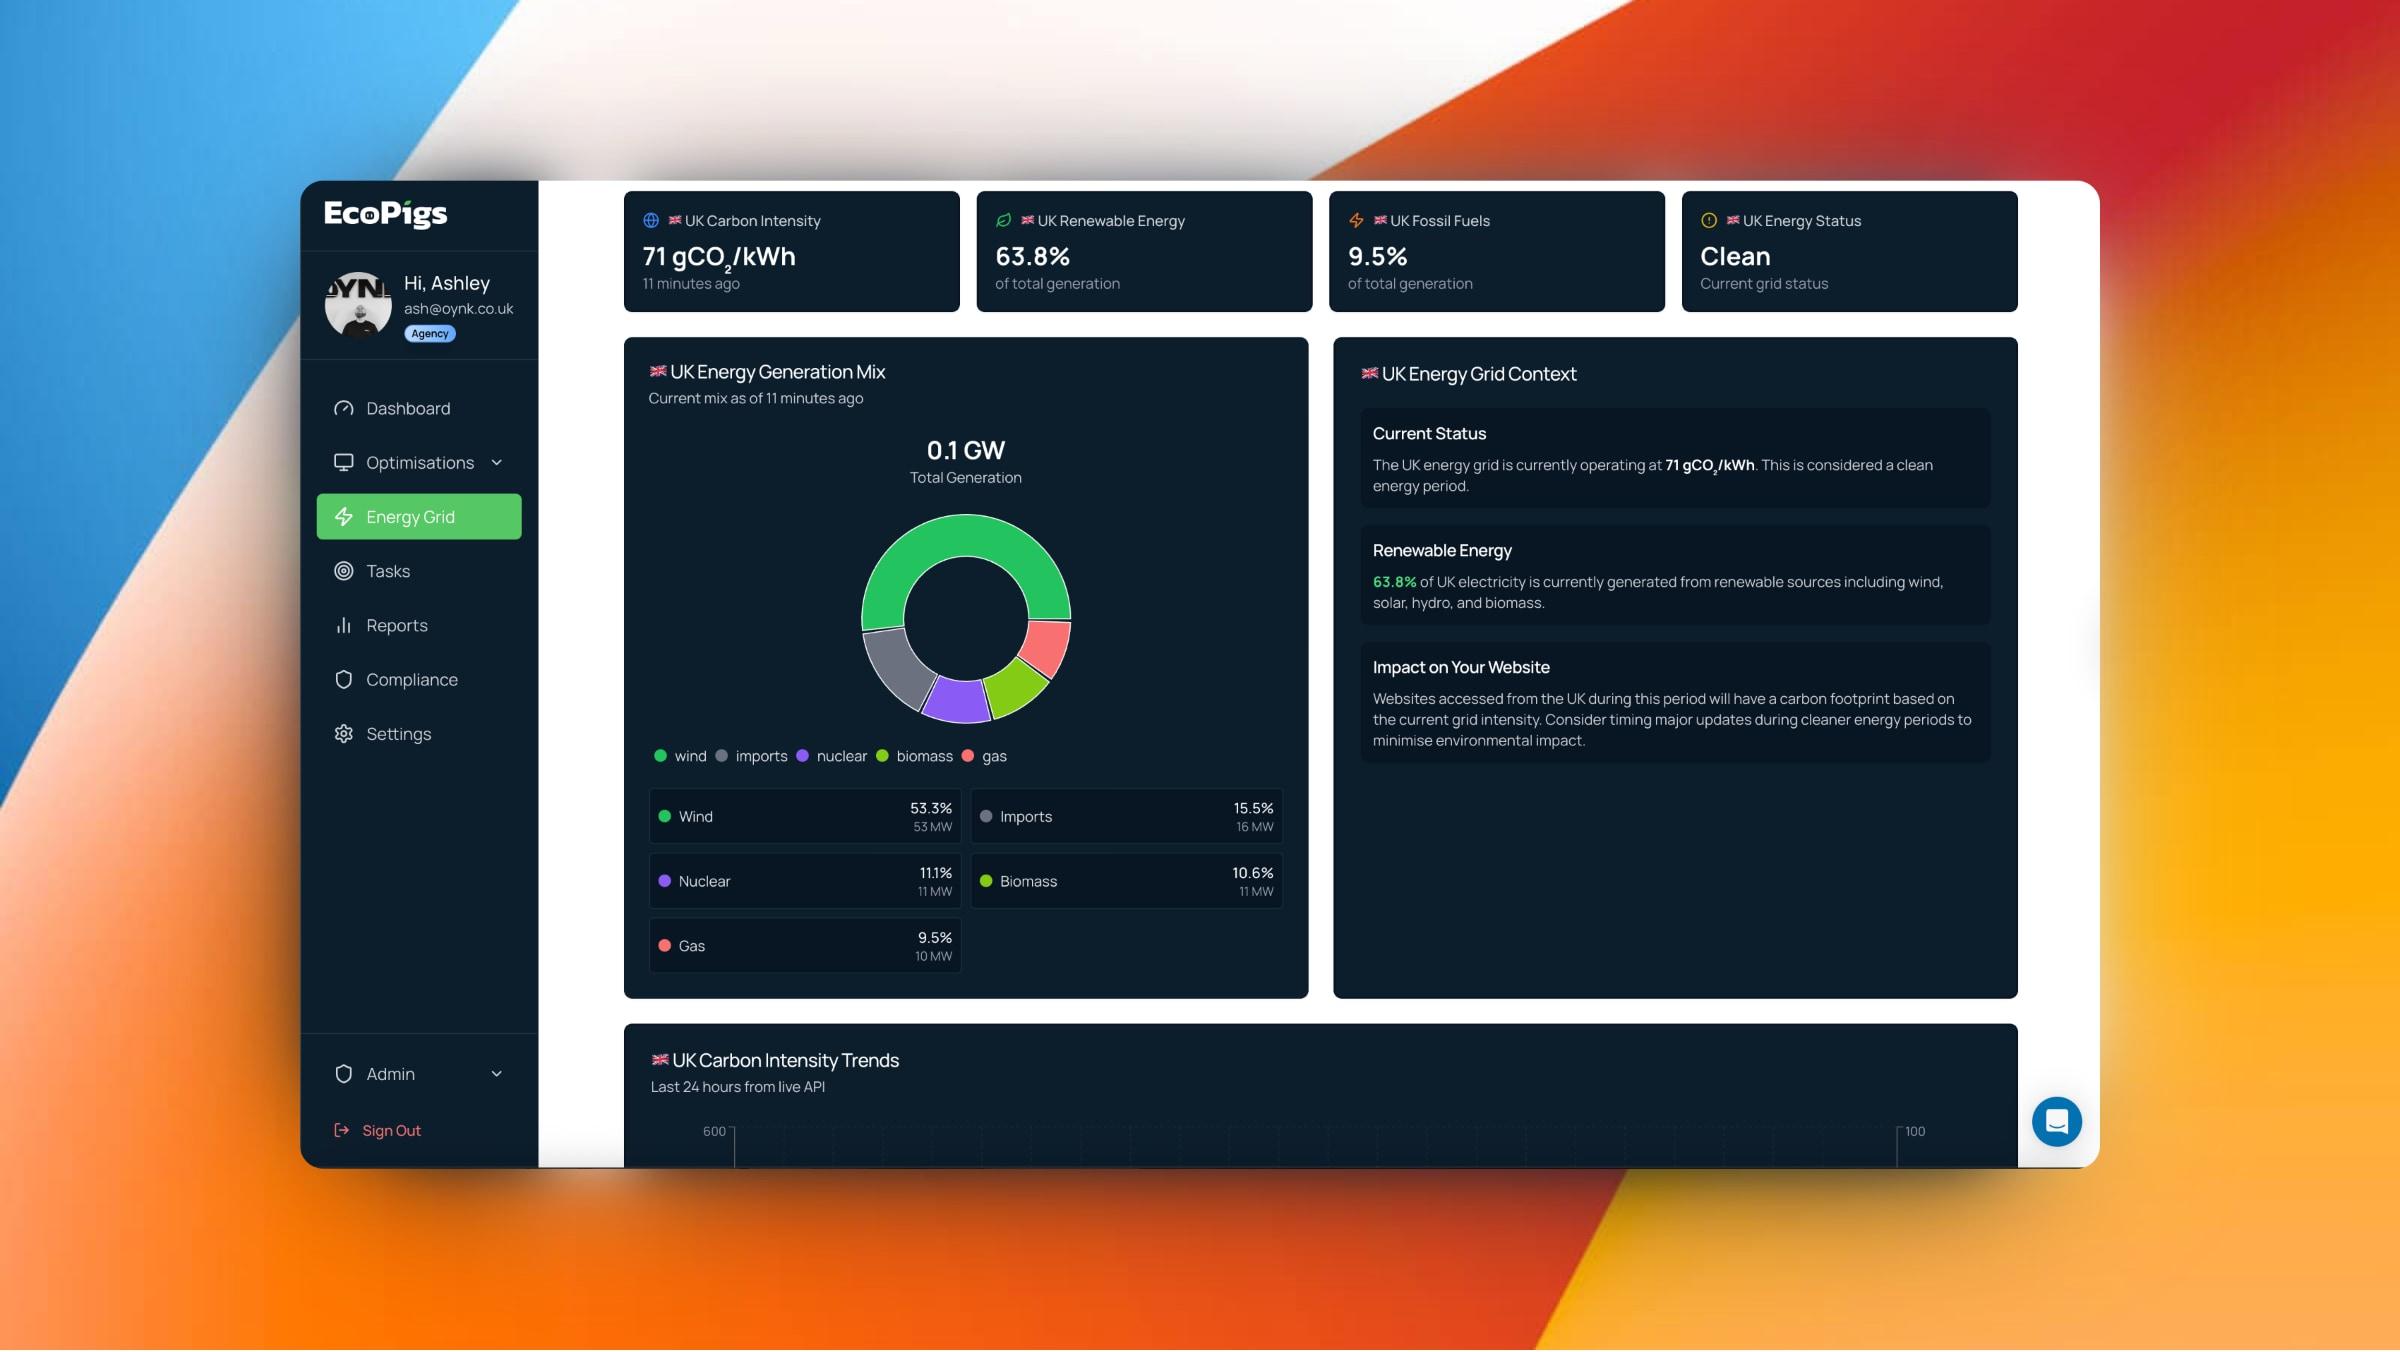This screenshot has height=1352, width=2400.
Task: Click the Reports bar chart icon
Action: pyautogui.click(x=343, y=625)
